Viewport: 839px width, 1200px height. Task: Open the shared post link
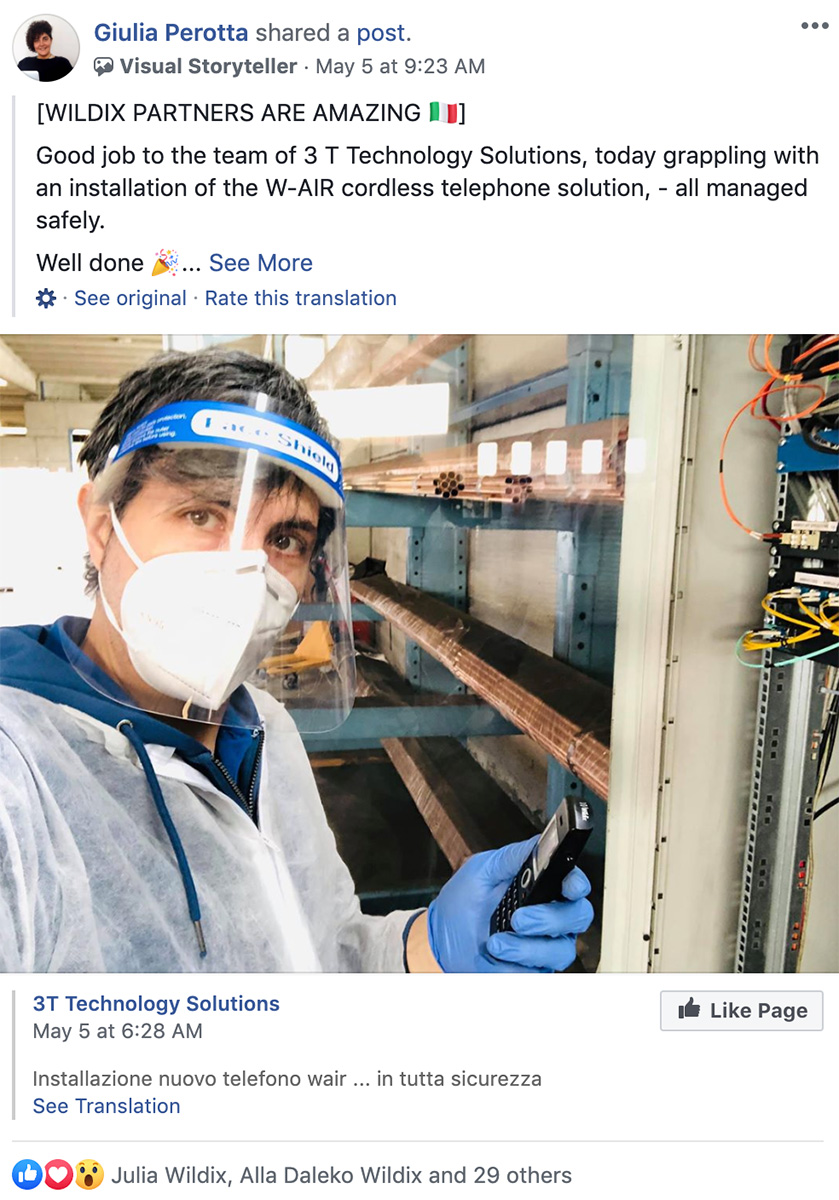coord(381,32)
